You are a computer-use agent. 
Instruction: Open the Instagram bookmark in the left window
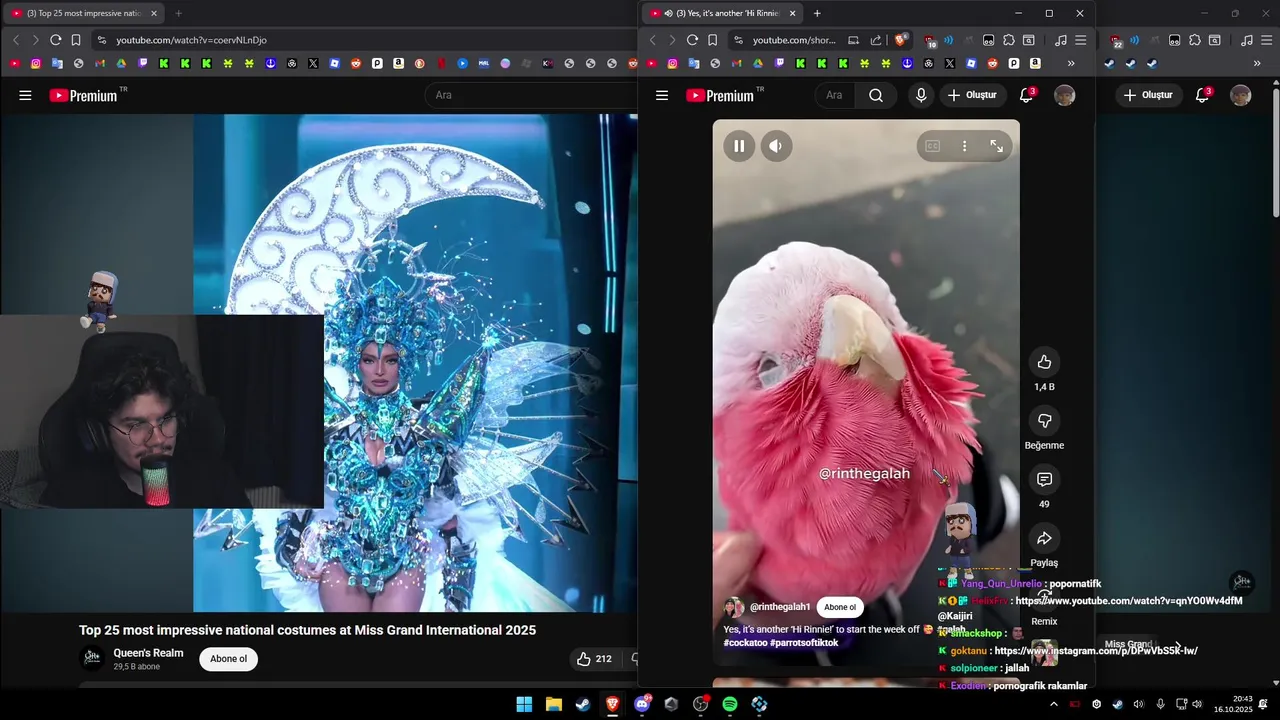tap(35, 63)
